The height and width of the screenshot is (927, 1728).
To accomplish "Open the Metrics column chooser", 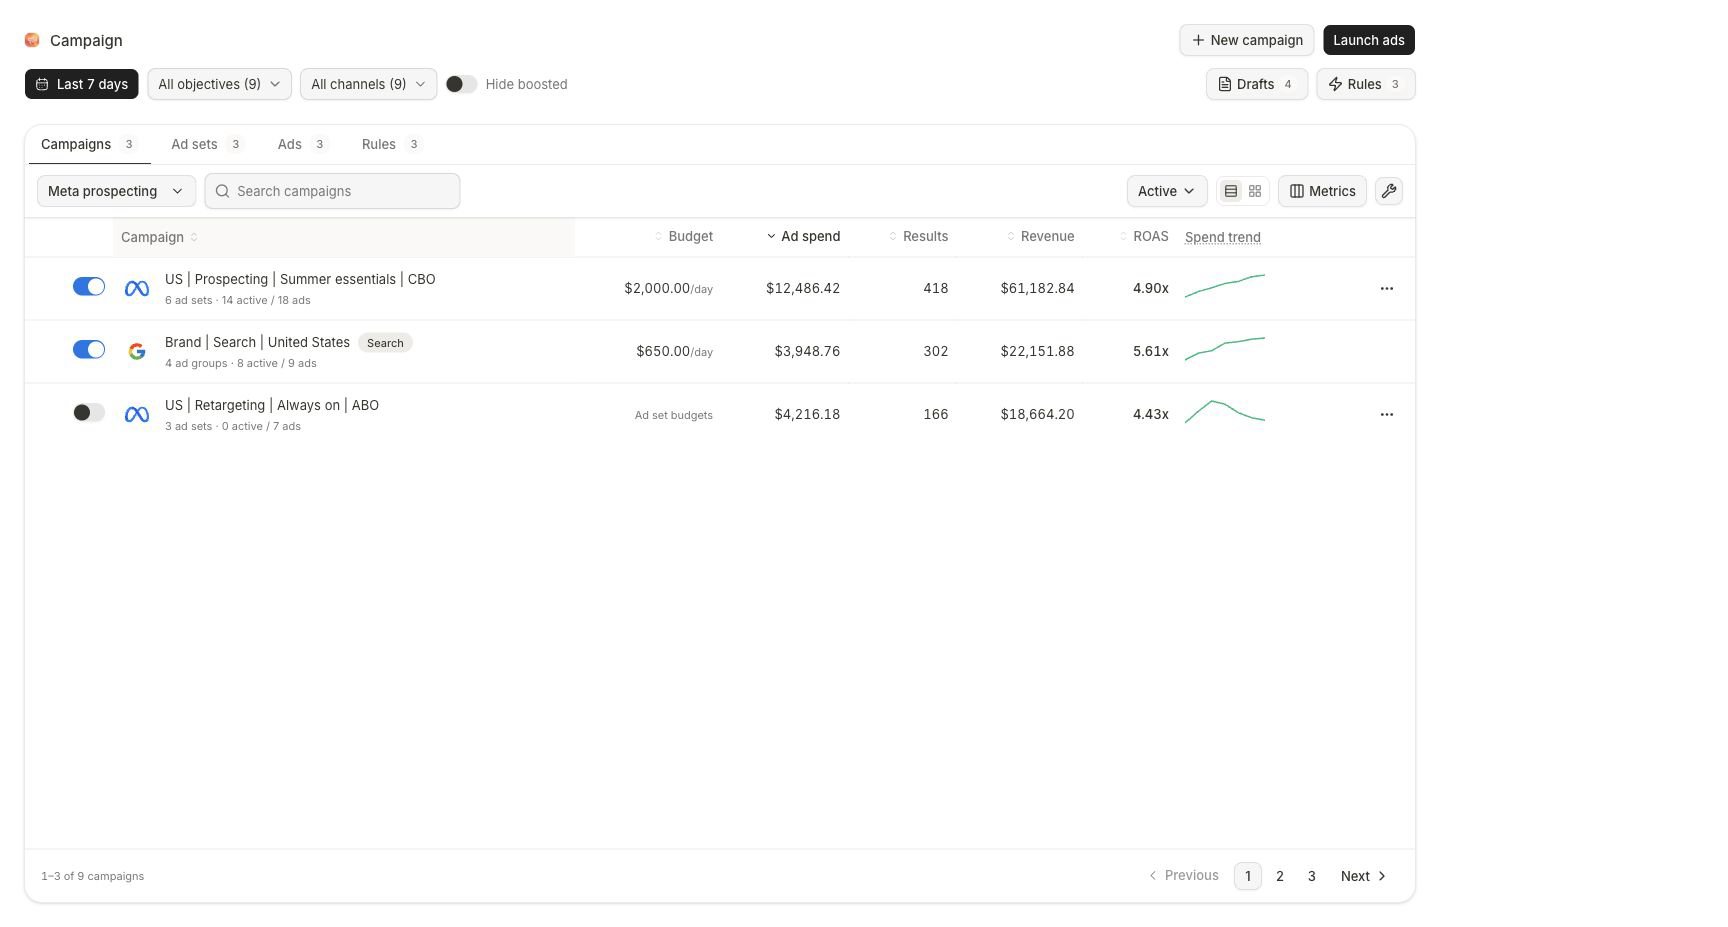I will (1322, 191).
